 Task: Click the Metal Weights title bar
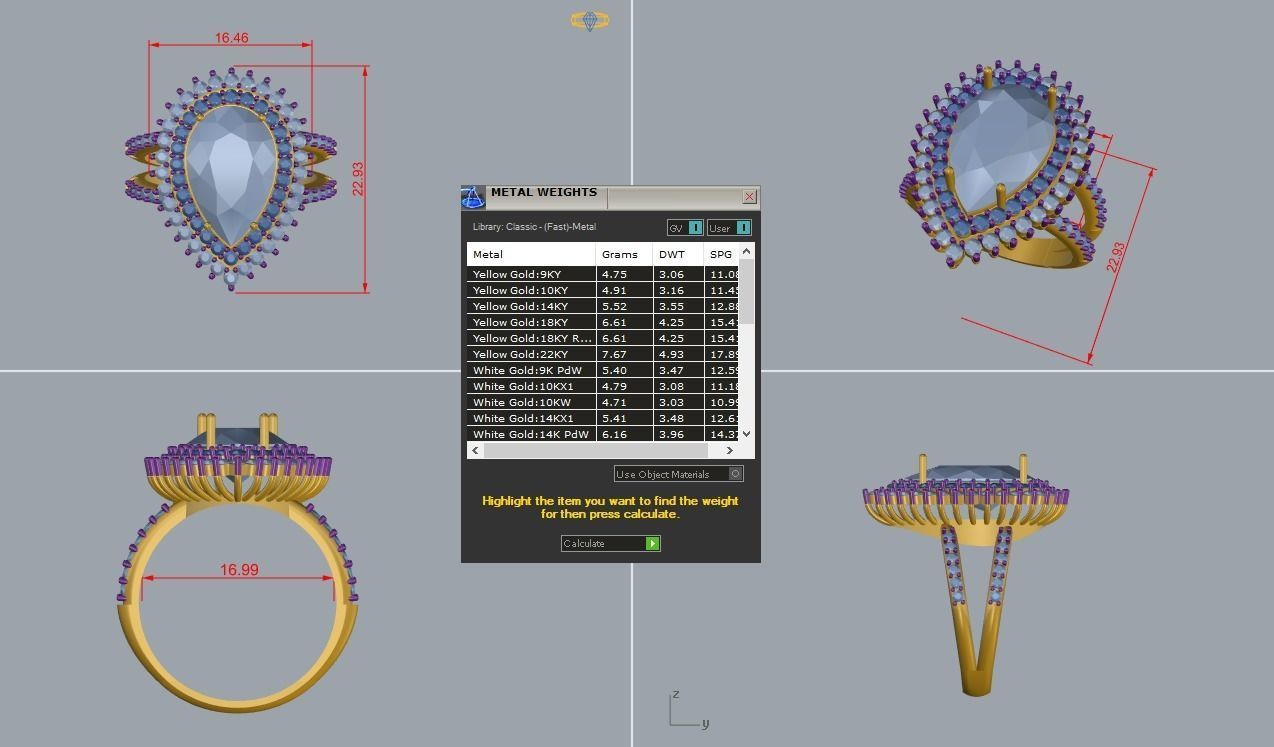[613, 197]
